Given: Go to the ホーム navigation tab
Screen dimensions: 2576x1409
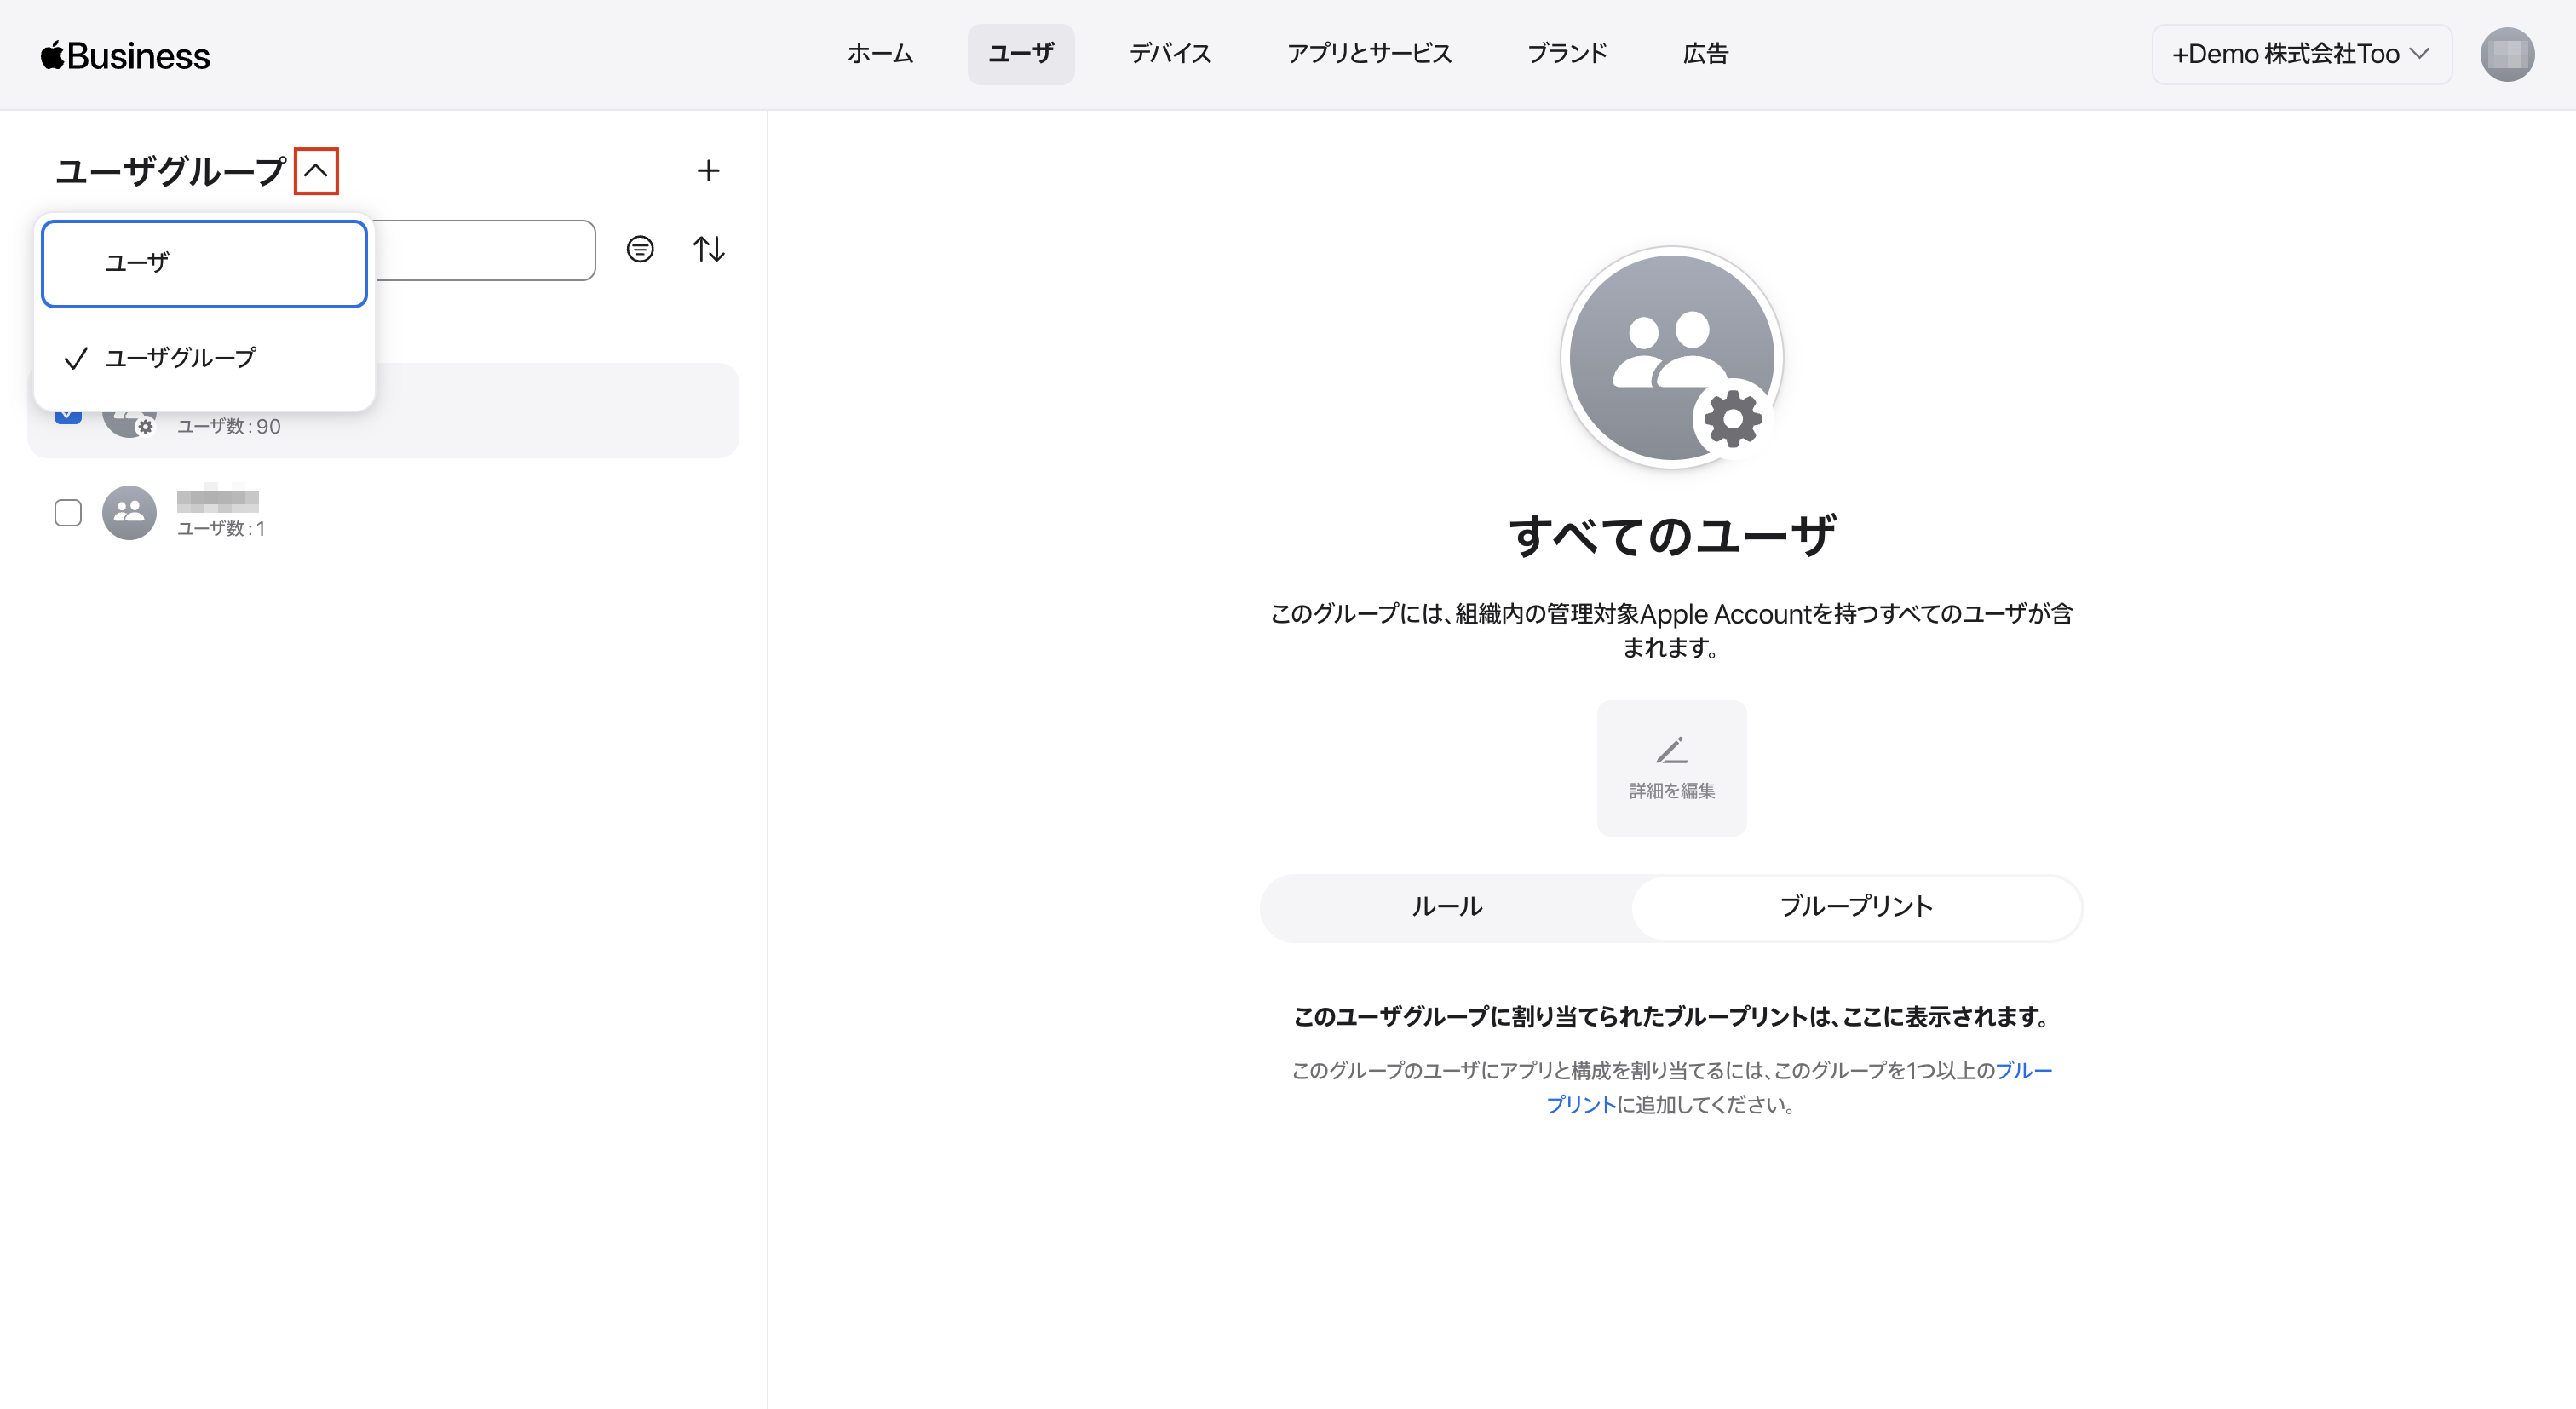Looking at the screenshot, I should click(880, 54).
